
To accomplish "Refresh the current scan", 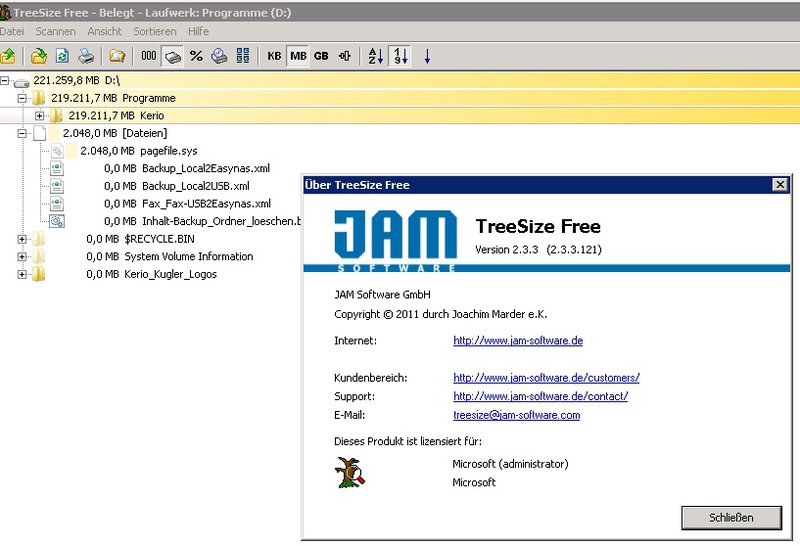I will (x=62, y=56).
